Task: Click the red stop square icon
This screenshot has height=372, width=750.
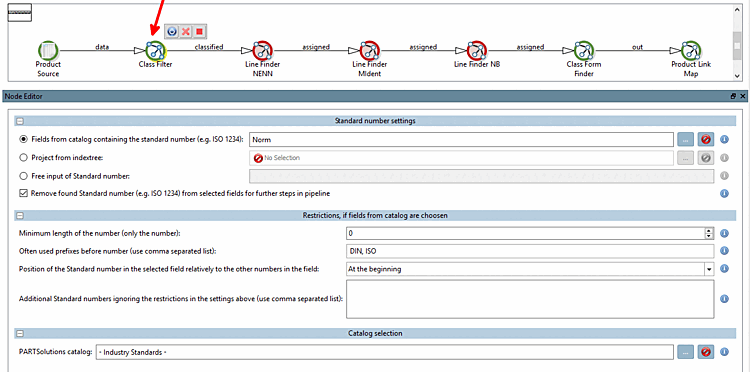Action: (199, 32)
